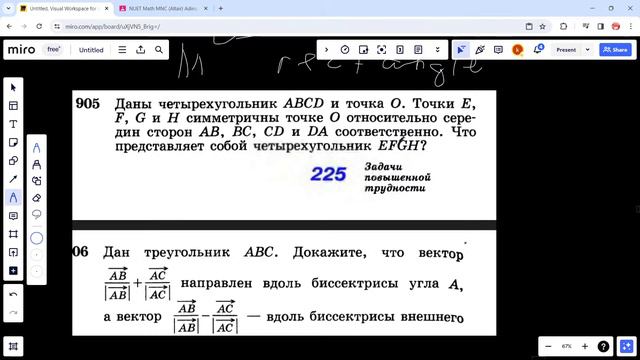Redo the last action
The height and width of the screenshot is (360, 640).
(13, 313)
